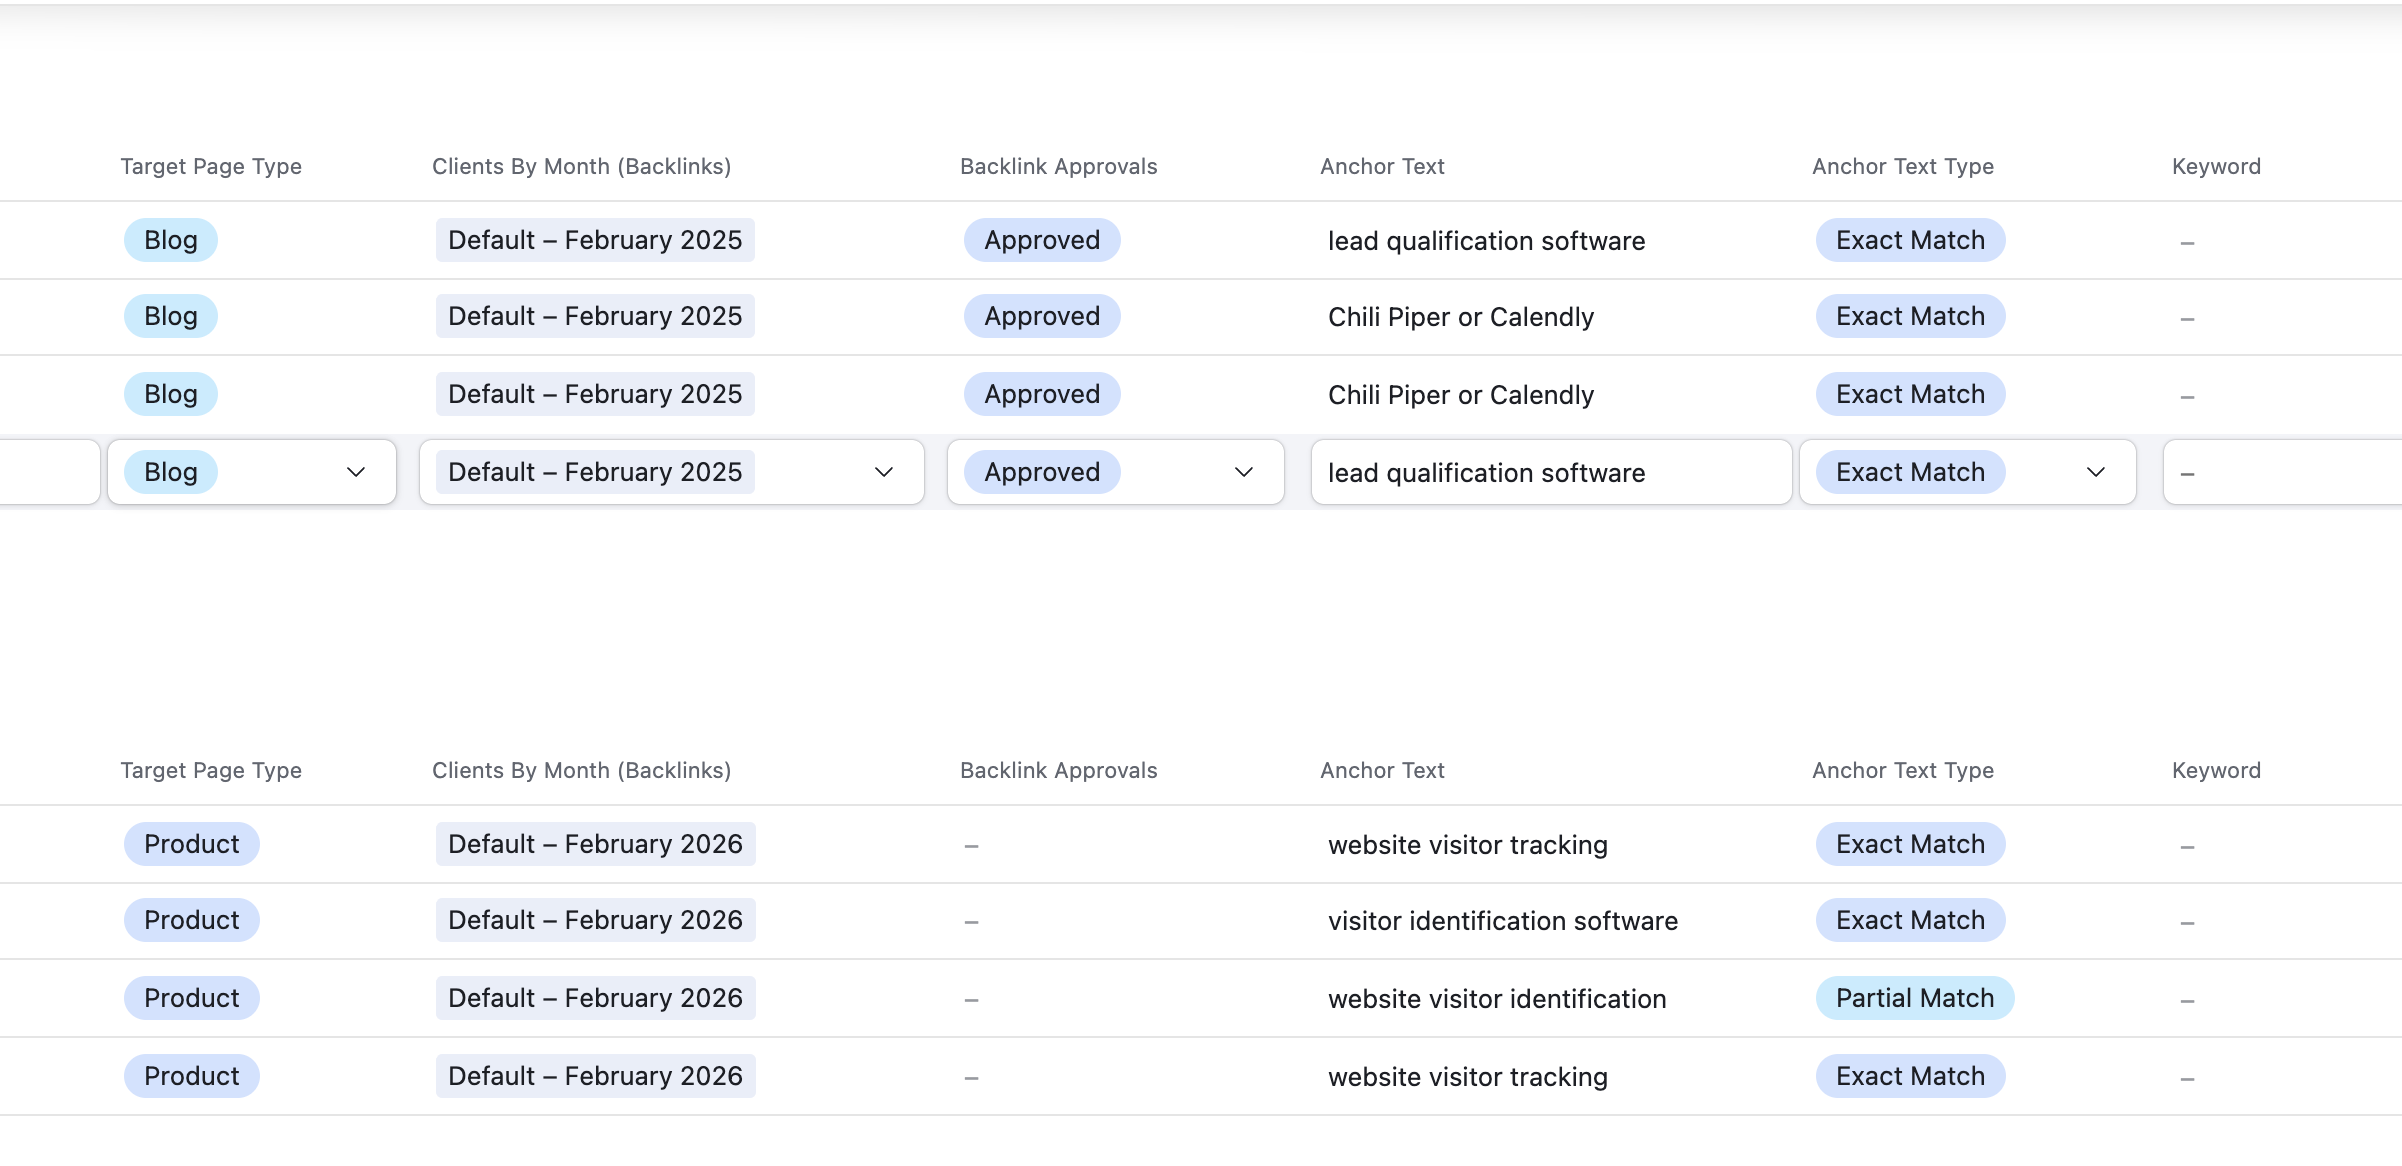2402x1166 pixels.
Task: Click the last Product row's Exact Match tag
Action: pyautogui.click(x=1909, y=1076)
